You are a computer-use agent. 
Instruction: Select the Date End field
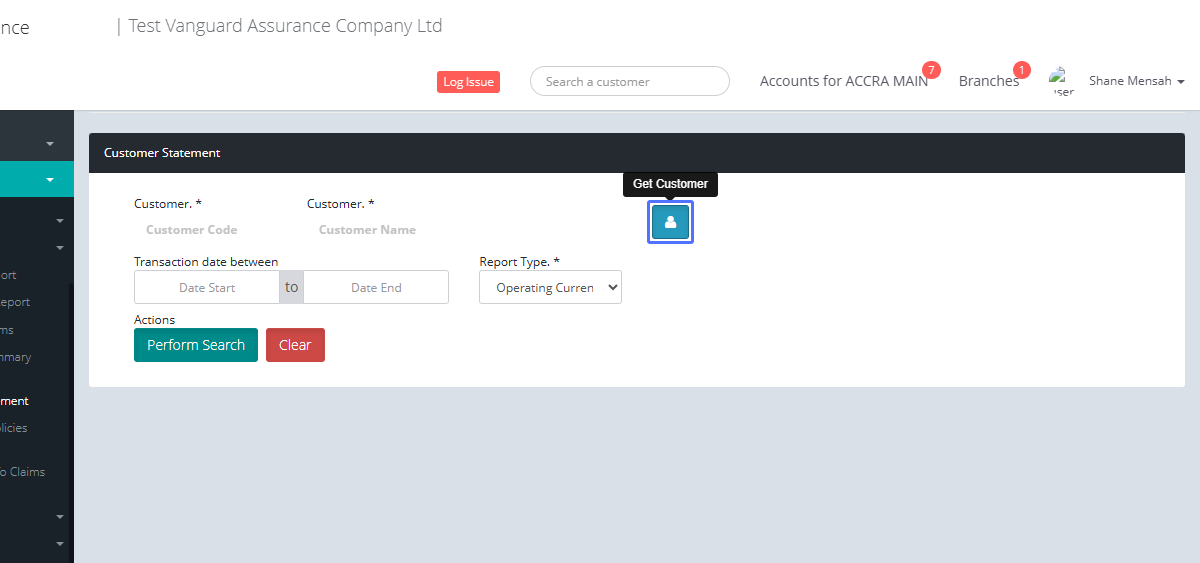376,288
